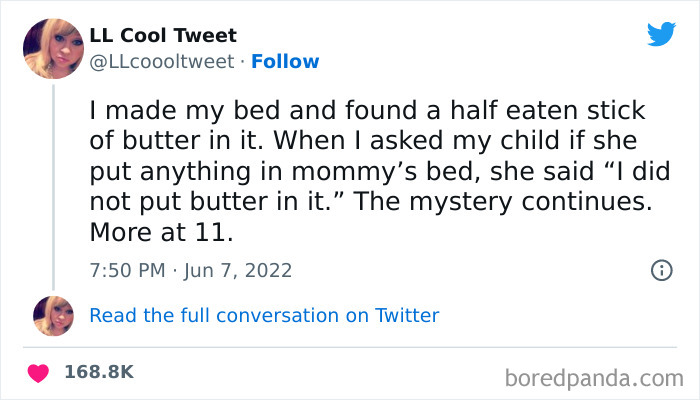The image size is (700, 400).
Task: View the 168.8K likes count
Action: tap(98, 372)
